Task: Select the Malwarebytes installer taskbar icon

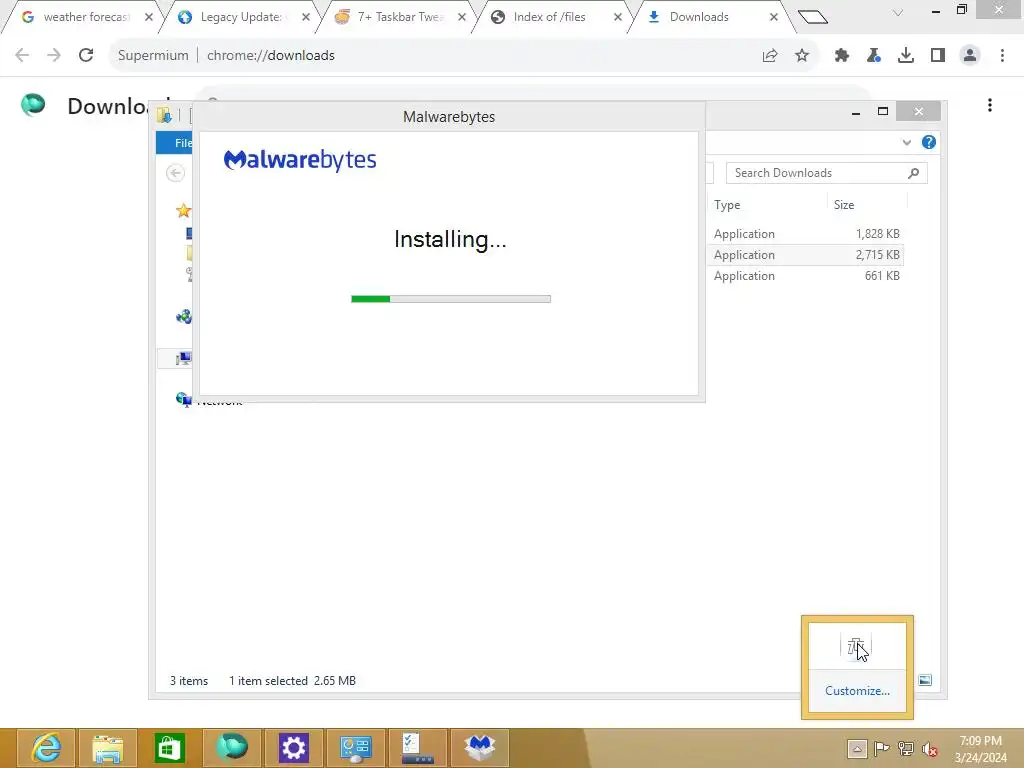Action: [x=480, y=748]
